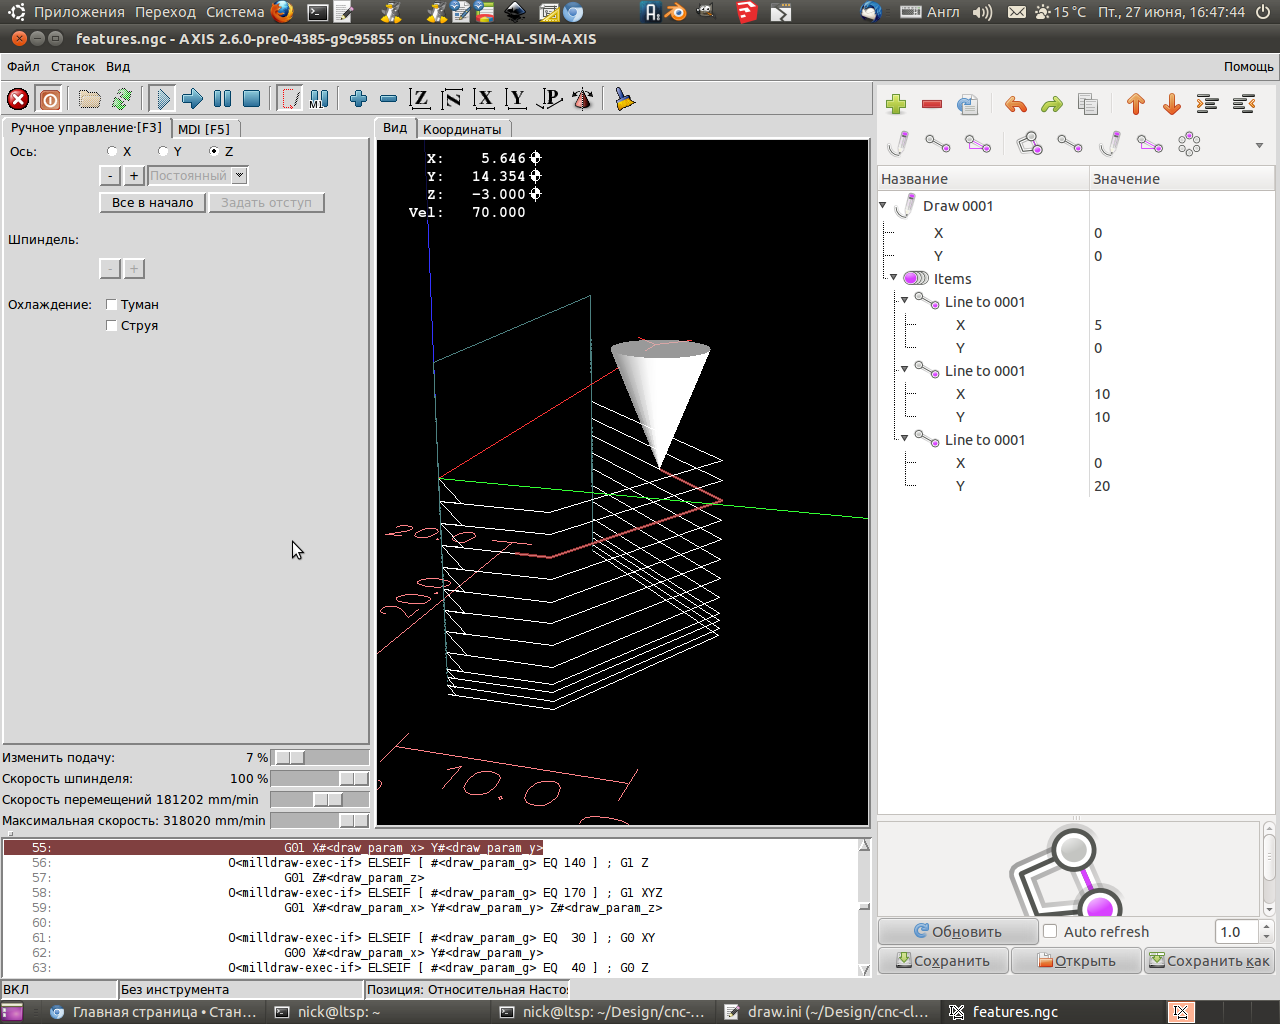This screenshot has width=1280, height=1024.
Task: Select the X axis radio button
Action: (x=113, y=152)
